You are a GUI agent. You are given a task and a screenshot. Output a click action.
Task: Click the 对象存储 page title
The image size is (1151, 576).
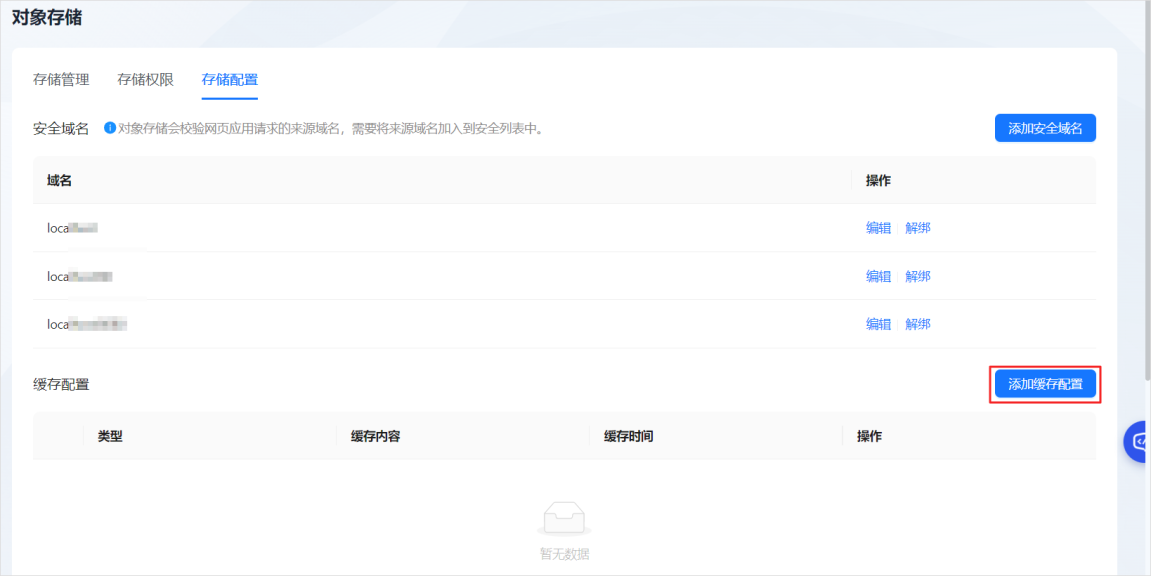(x=47, y=18)
